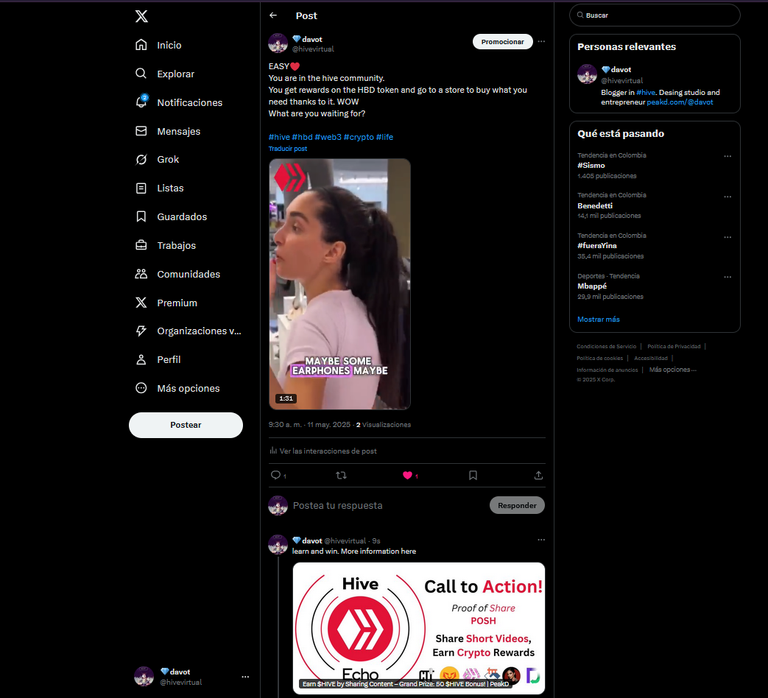Open Trabajos briefcase item

[165, 245]
